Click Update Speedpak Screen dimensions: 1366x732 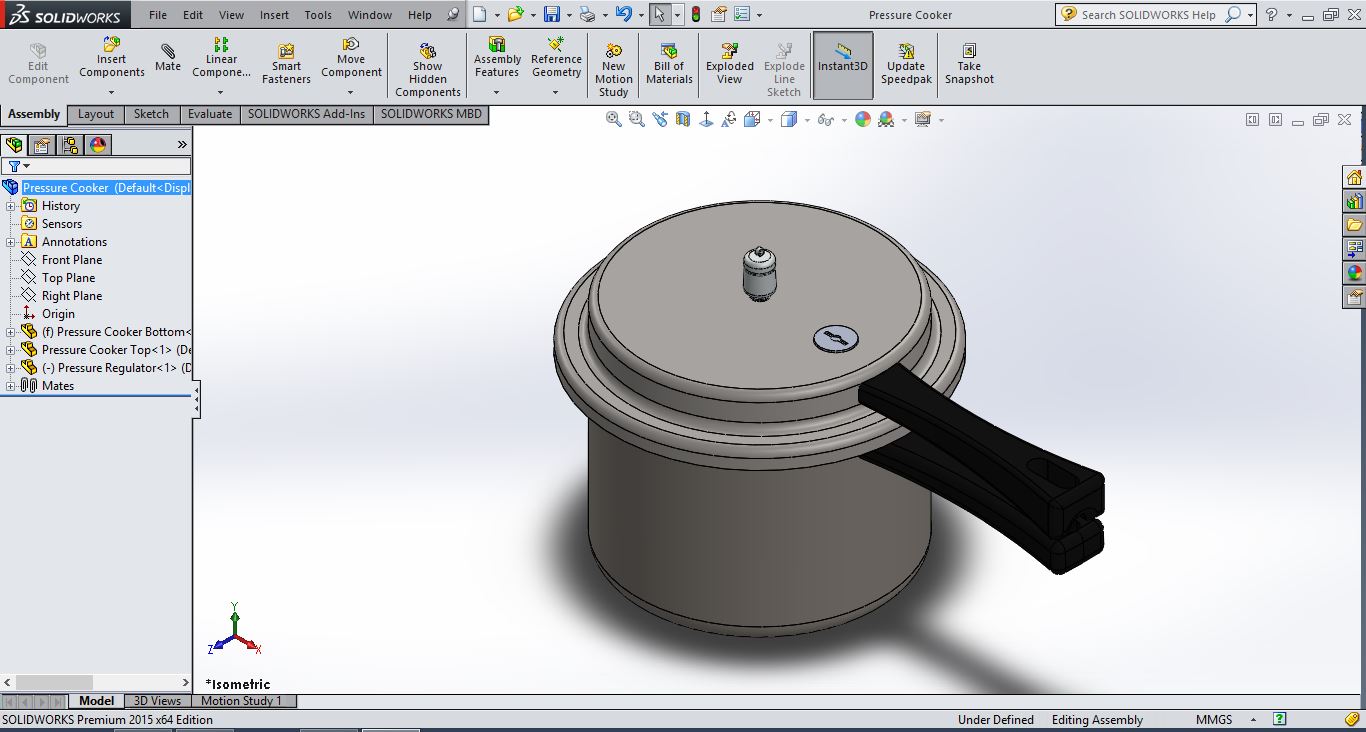(906, 64)
